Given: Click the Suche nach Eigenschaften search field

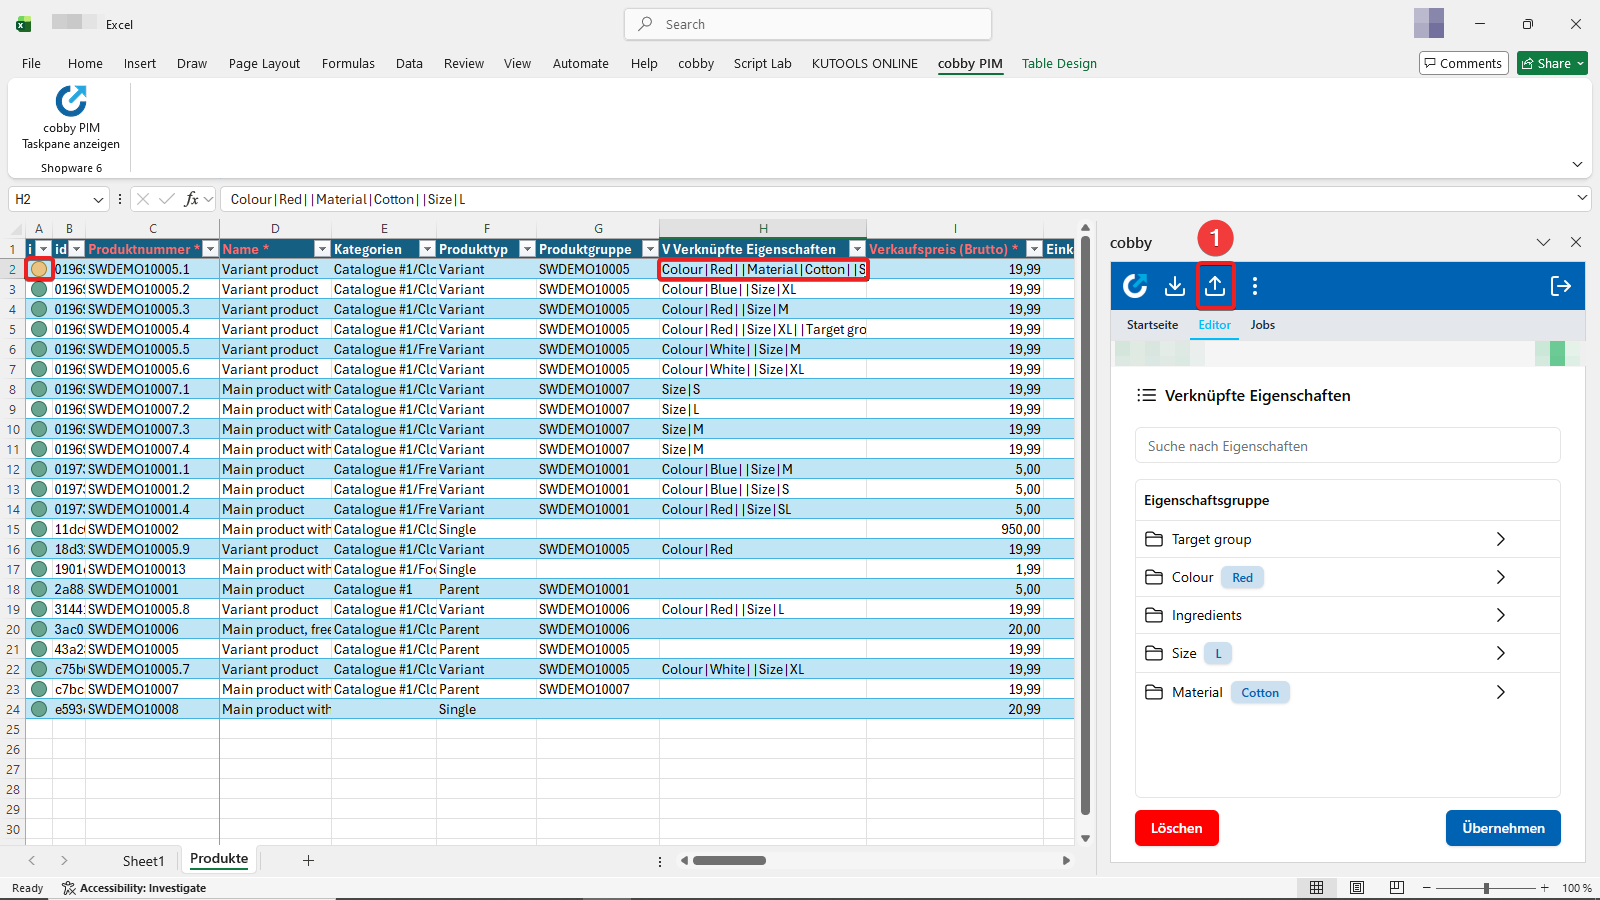Looking at the screenshot, I should (1347, 445).
